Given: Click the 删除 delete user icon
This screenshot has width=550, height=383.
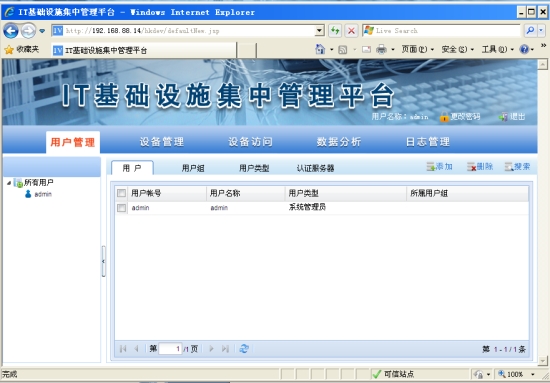Looking at the screenshot, I should (x=471, y=167).
